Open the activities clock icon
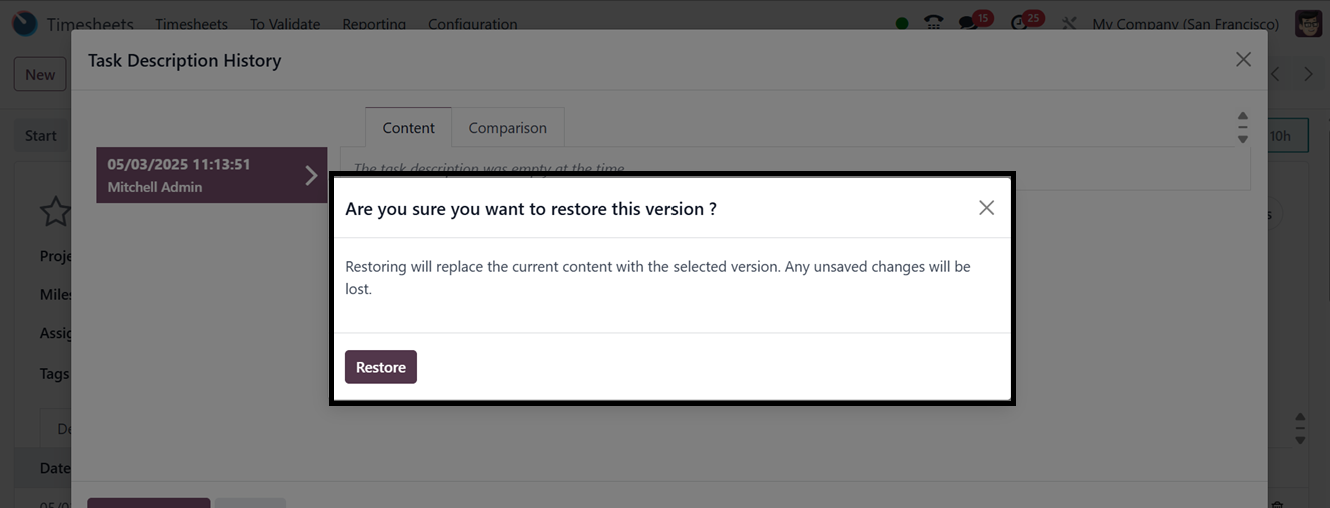This screenshot has width=1330, height=508. coord(1020,23)
